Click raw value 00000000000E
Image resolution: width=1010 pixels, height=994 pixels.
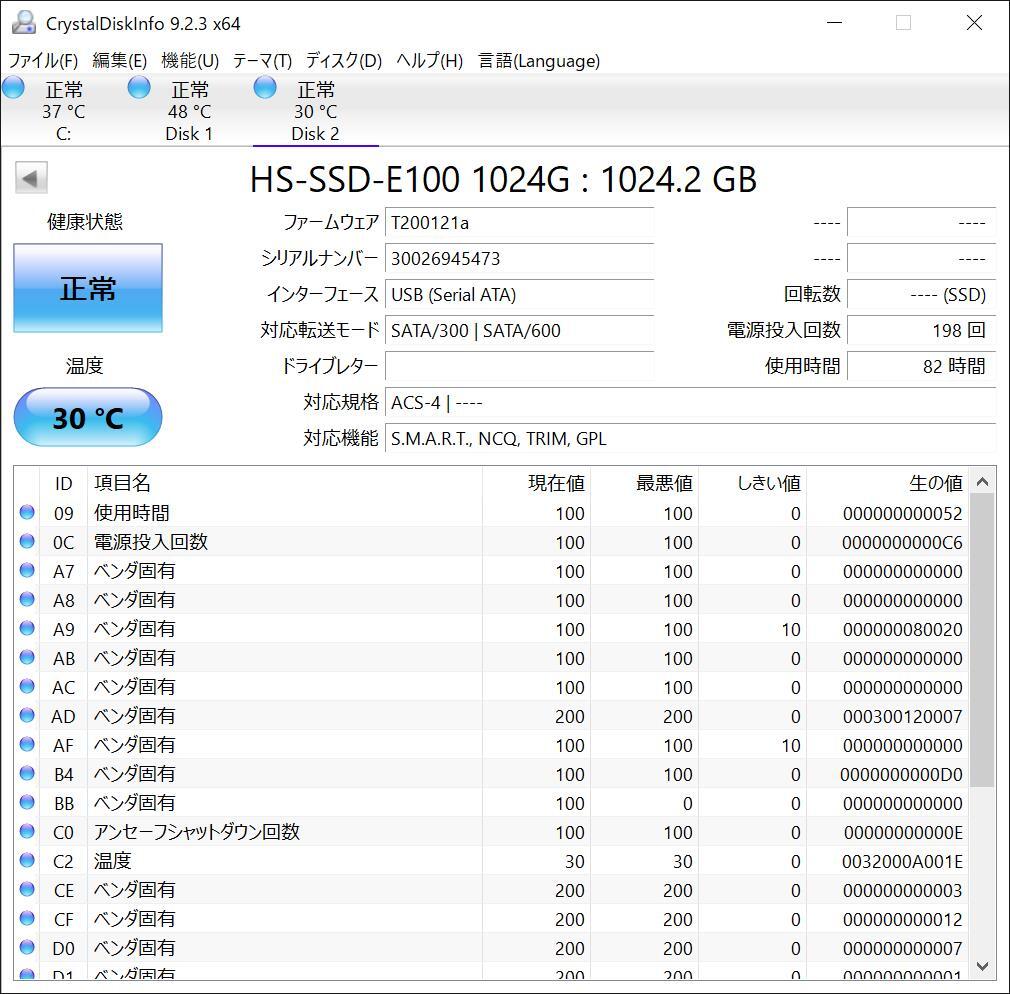coord(903,832)
